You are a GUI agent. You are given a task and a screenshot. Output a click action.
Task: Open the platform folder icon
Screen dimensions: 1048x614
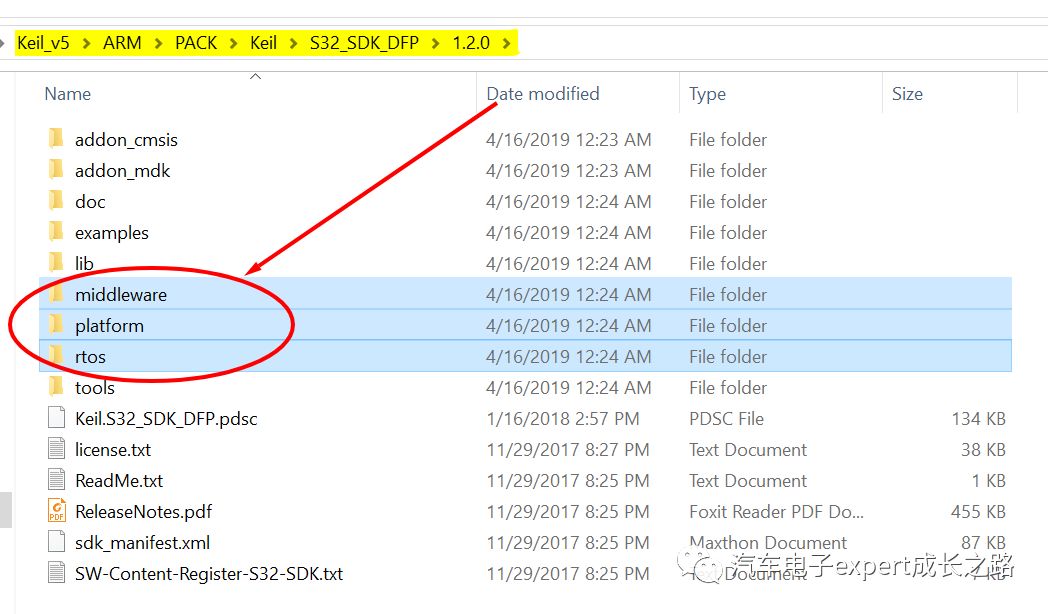[x=57, y=325]
